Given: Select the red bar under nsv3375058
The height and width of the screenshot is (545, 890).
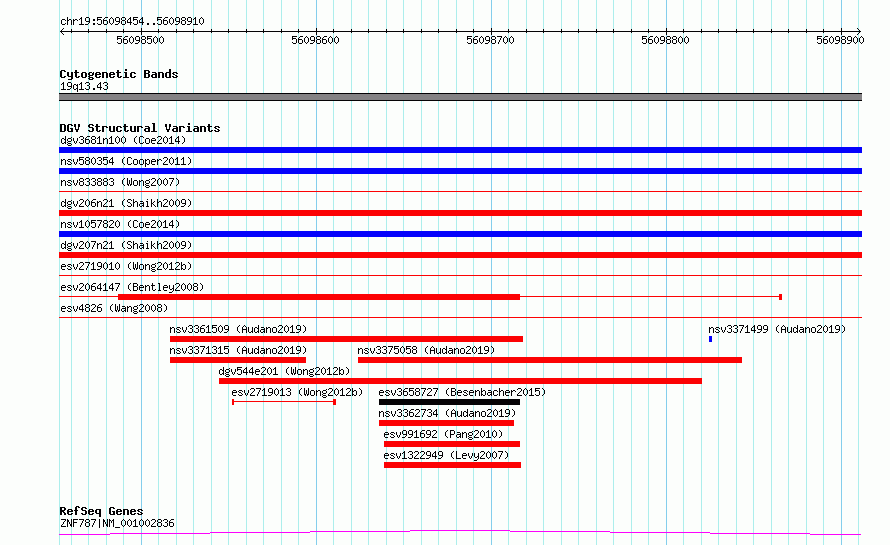Looking at the screenshot, I should 550,360.
